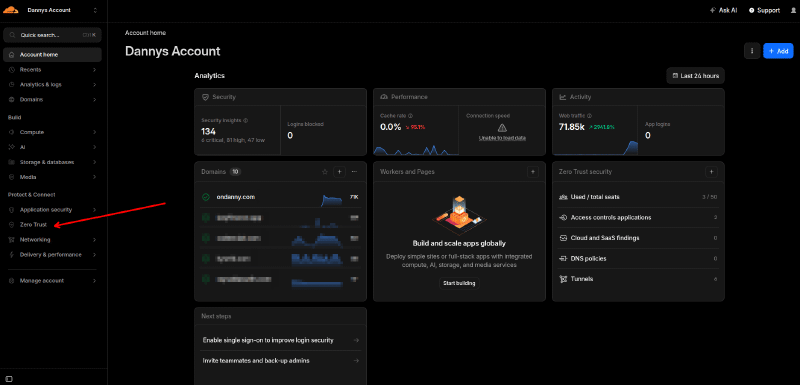
Task: Open the user profile icon
Action: [x=792, y=10]
